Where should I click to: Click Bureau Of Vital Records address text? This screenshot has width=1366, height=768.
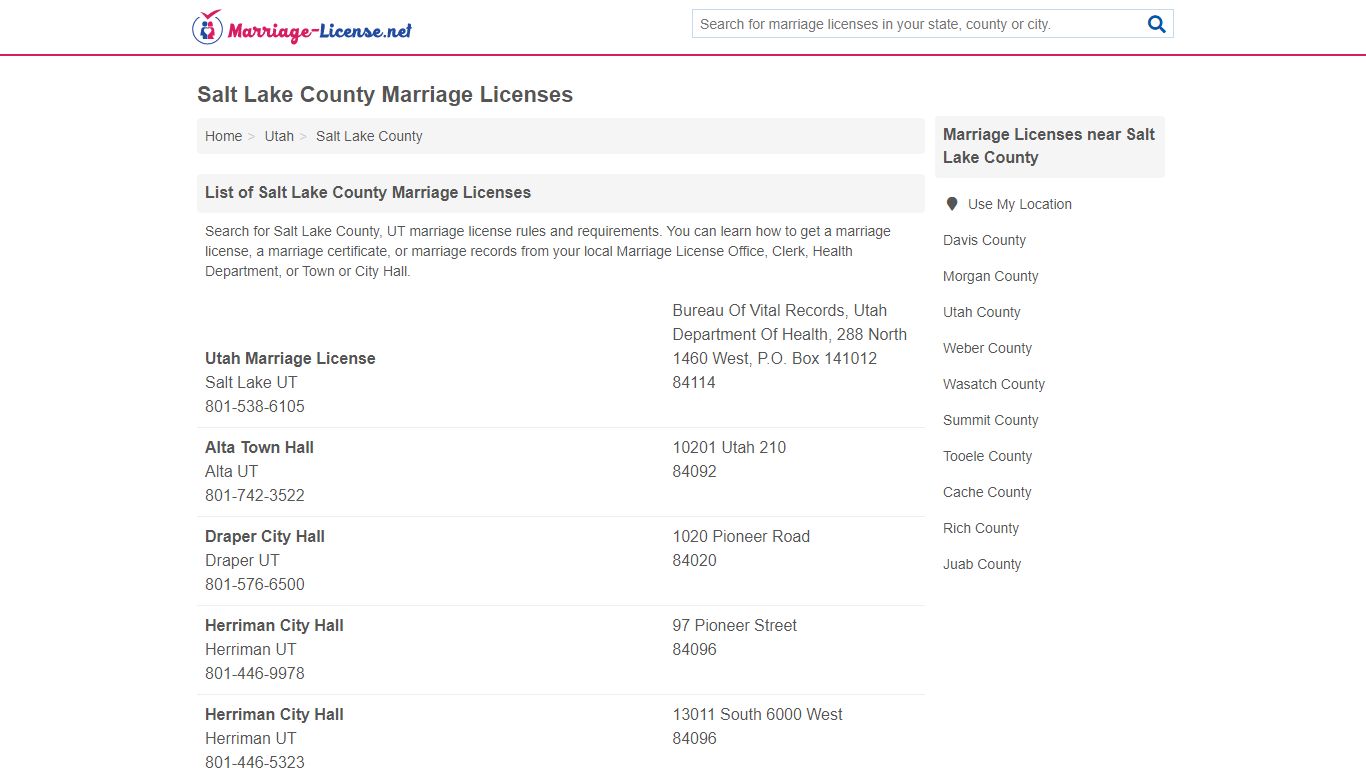790,334
